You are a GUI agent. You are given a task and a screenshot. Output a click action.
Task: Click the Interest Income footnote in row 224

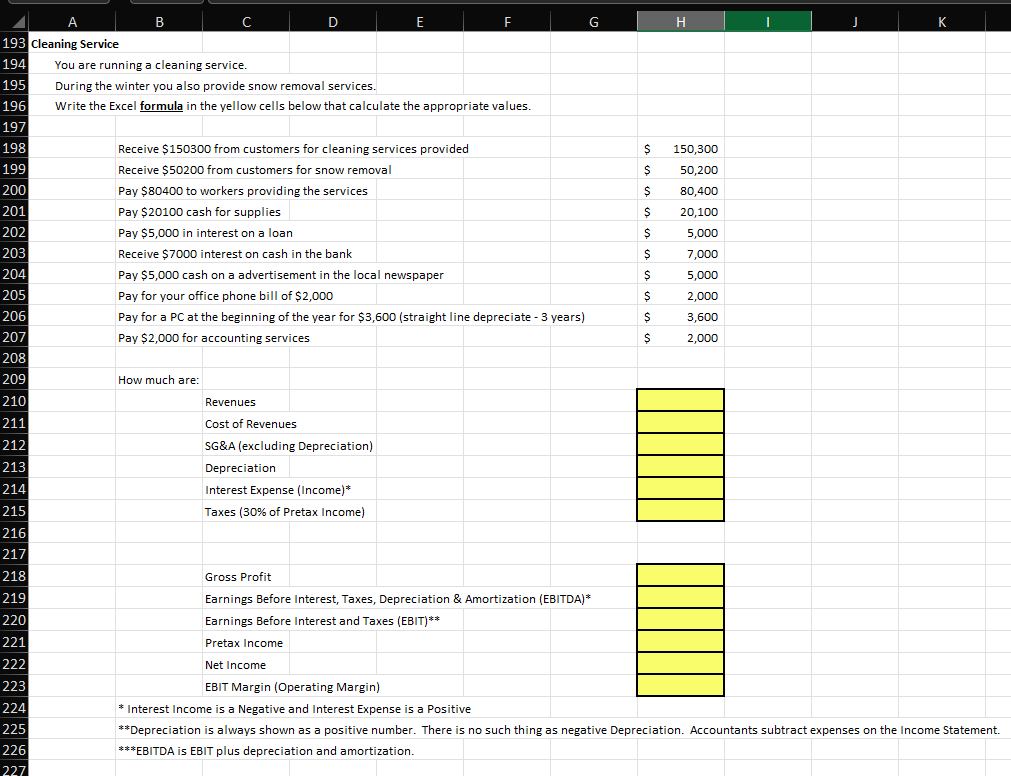[x=295, y=709]
